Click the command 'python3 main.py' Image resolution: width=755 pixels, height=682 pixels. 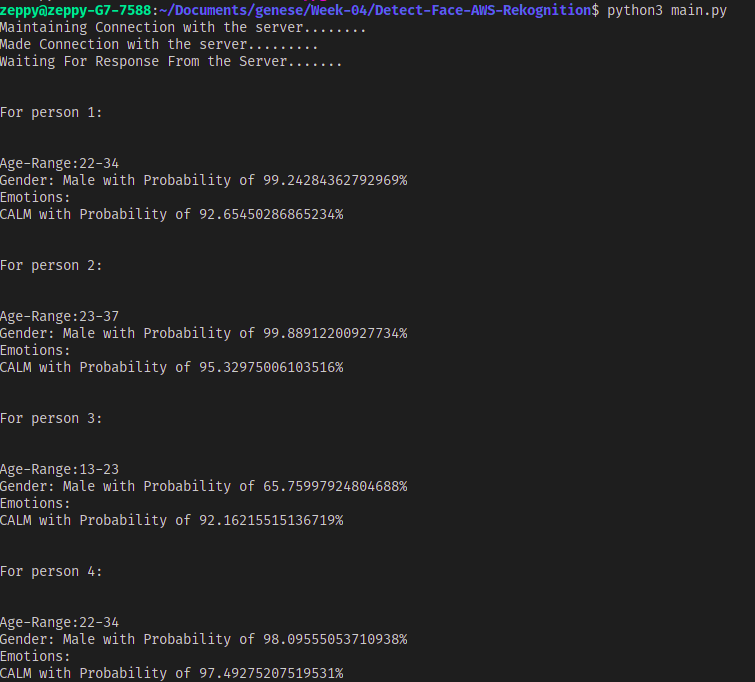[x=667, y=10]
